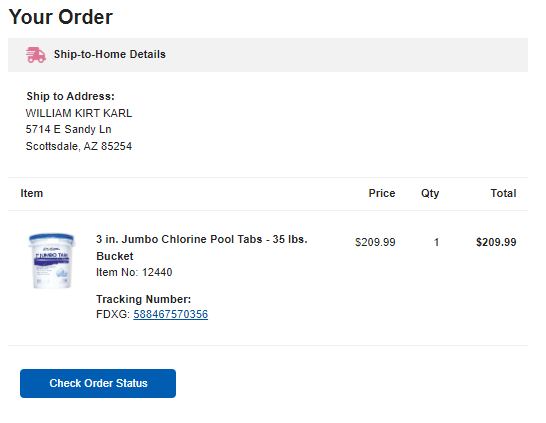Select the Jumbo Chlorine Pool Tabs title
This screenshot has width=546, height=423.
pos(202,248)
